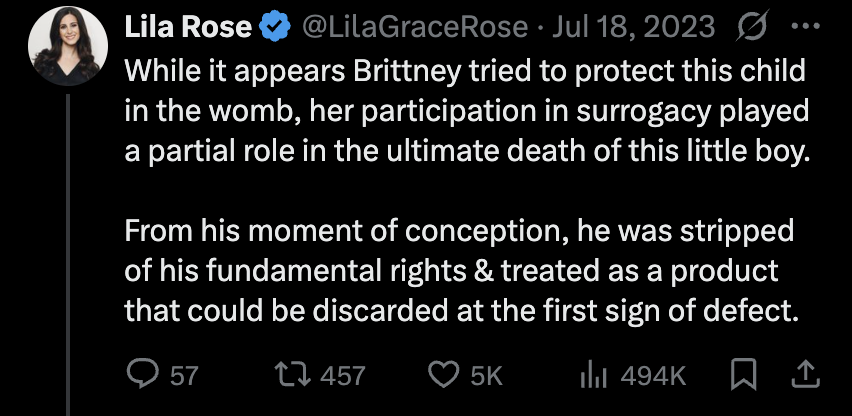852x416 pixels.
Task: Click the share upload-arrow icon
Action: point(807,374)
